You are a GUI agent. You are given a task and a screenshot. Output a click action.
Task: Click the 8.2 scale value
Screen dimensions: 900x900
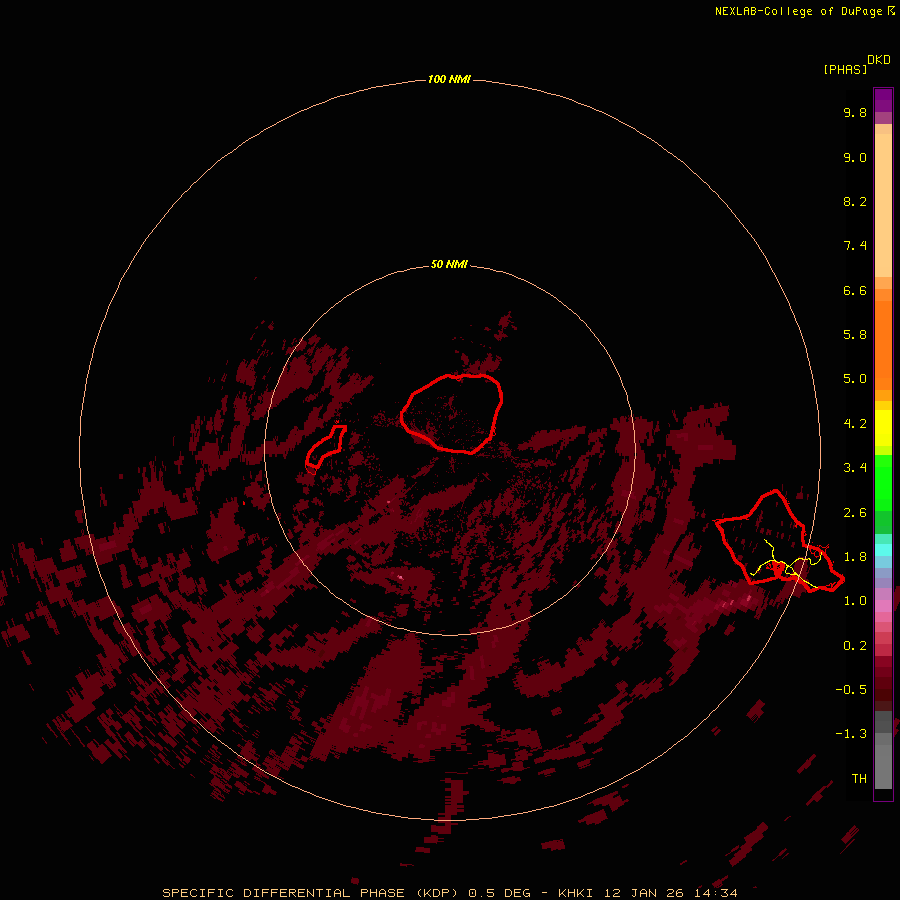point(855,201)
